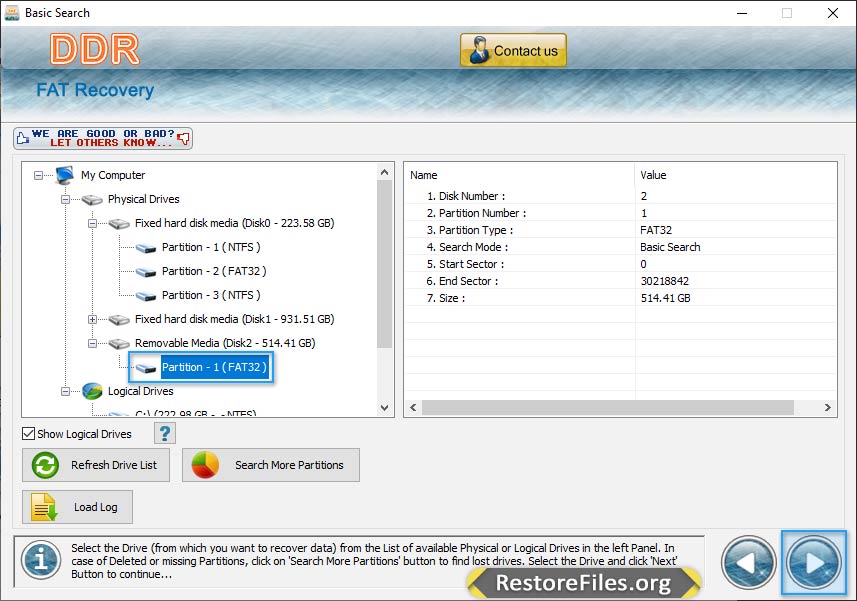Click the Search More Partitions button
Viewport: 857px width, 601px height.
[x=271, y=465]
